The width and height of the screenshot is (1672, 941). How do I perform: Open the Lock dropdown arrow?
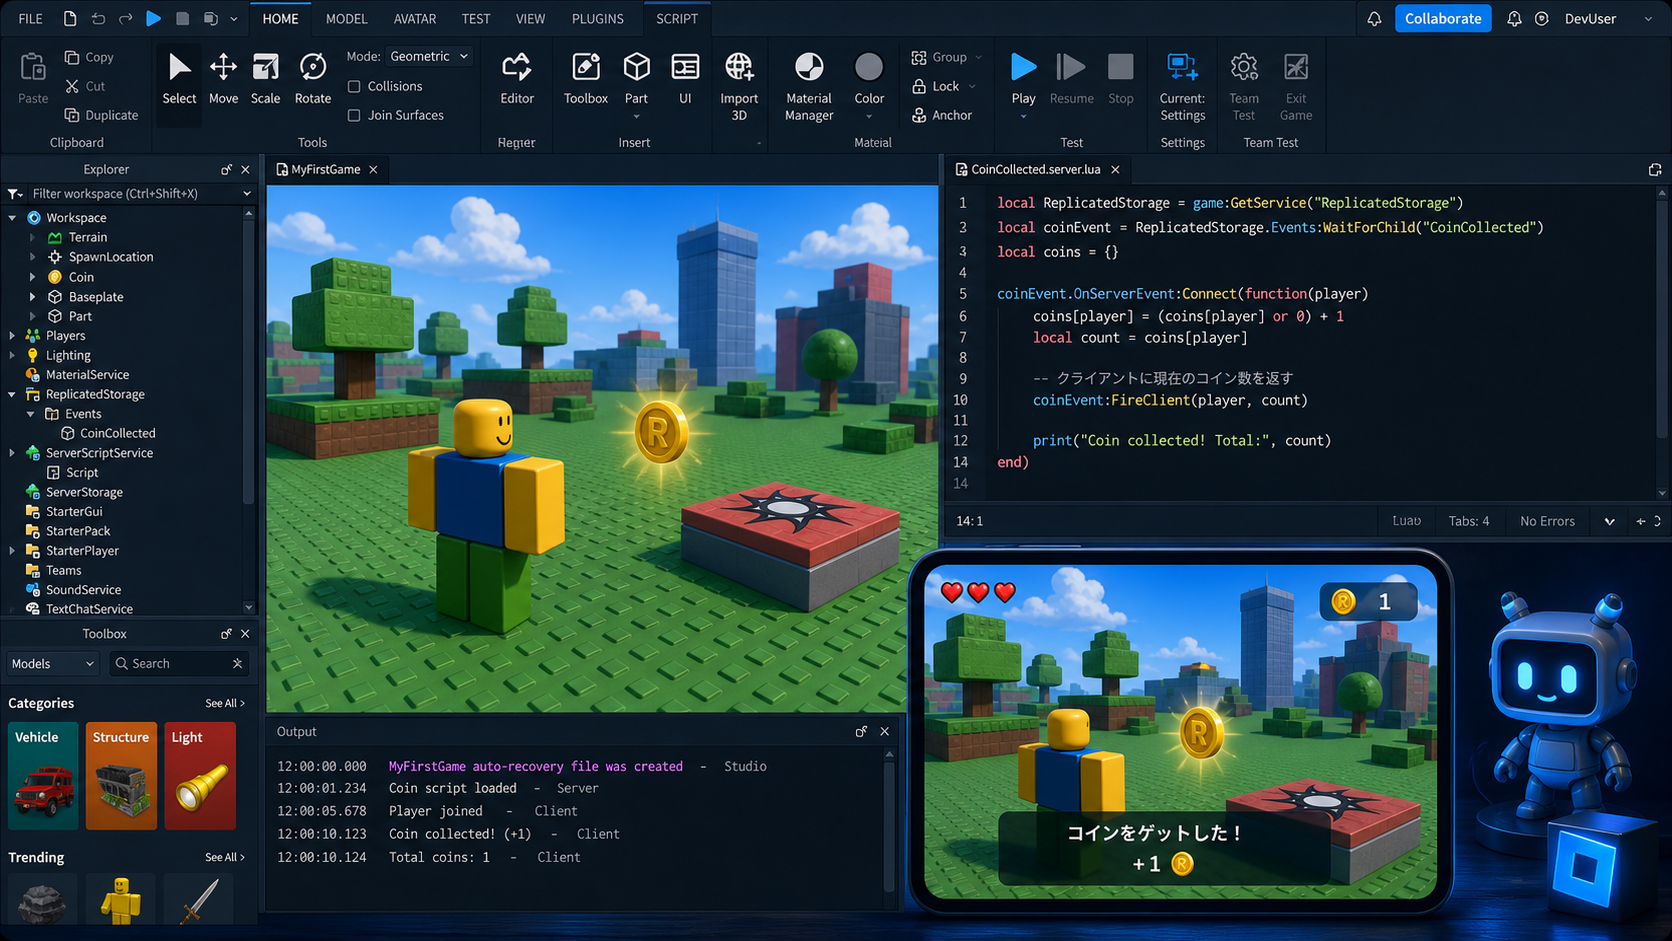[971, 87]
